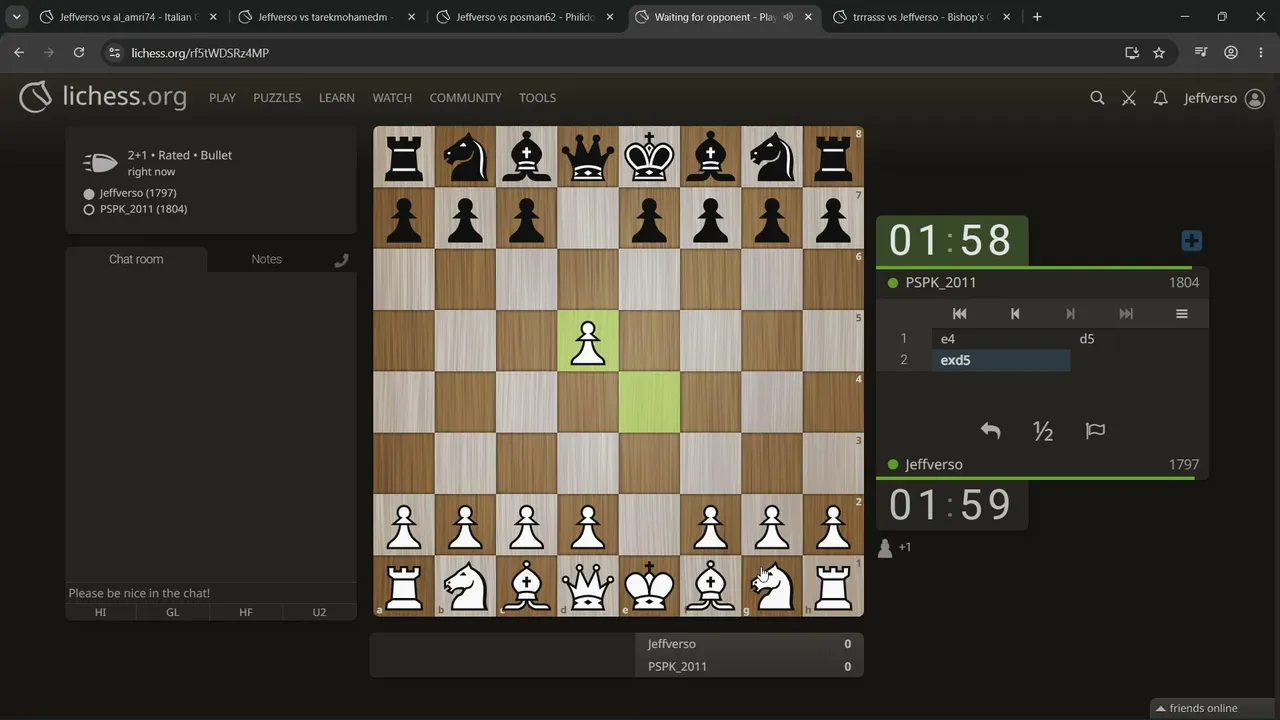Screen dimensions: 1280x720
Task: Send the HI preset chat message
Action: 101,612
